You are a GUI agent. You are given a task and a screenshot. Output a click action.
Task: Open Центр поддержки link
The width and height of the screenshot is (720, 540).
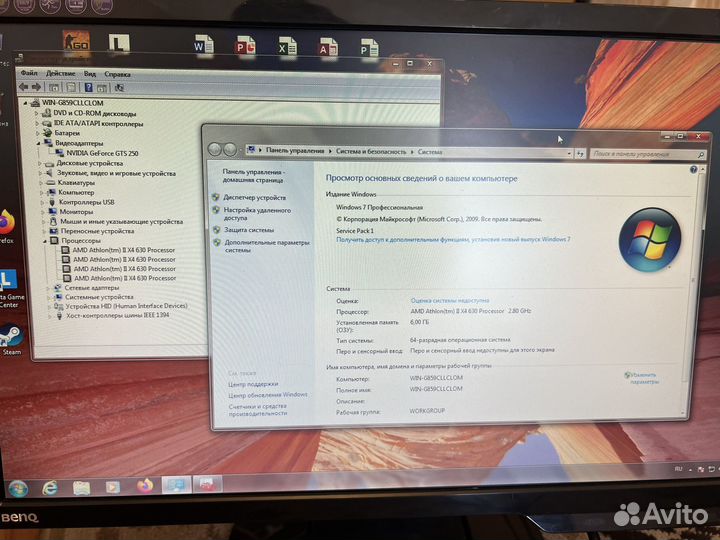253,384
